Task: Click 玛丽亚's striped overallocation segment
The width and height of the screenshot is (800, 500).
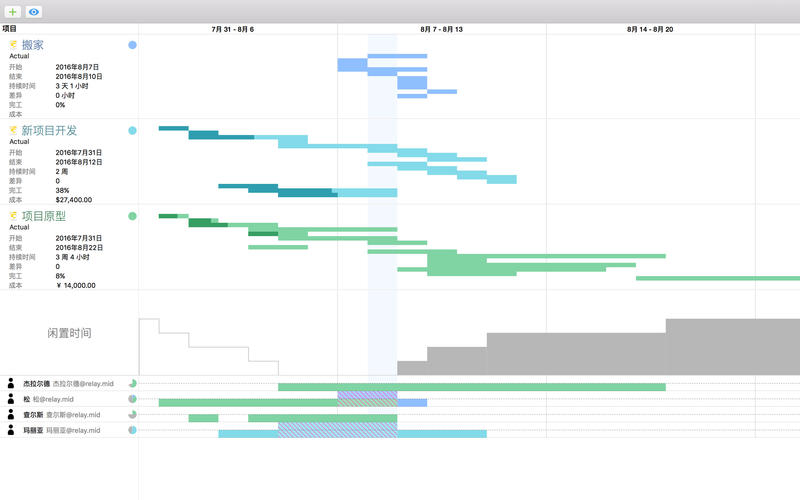Action: click(338, 430)
